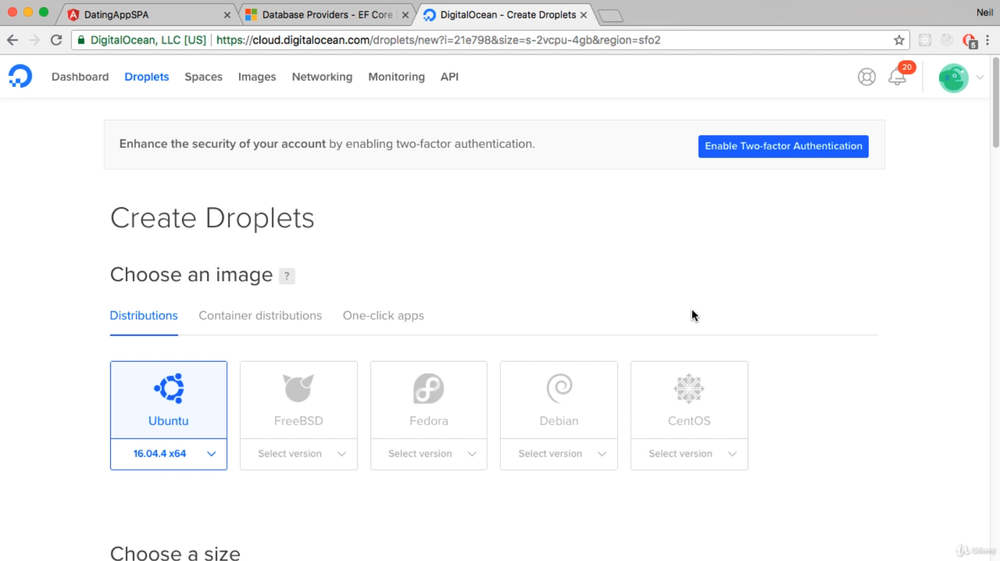This screenshot has height=561, width=1000.
Task: Go to the Dashboard nav item
Action: point(80,76)
